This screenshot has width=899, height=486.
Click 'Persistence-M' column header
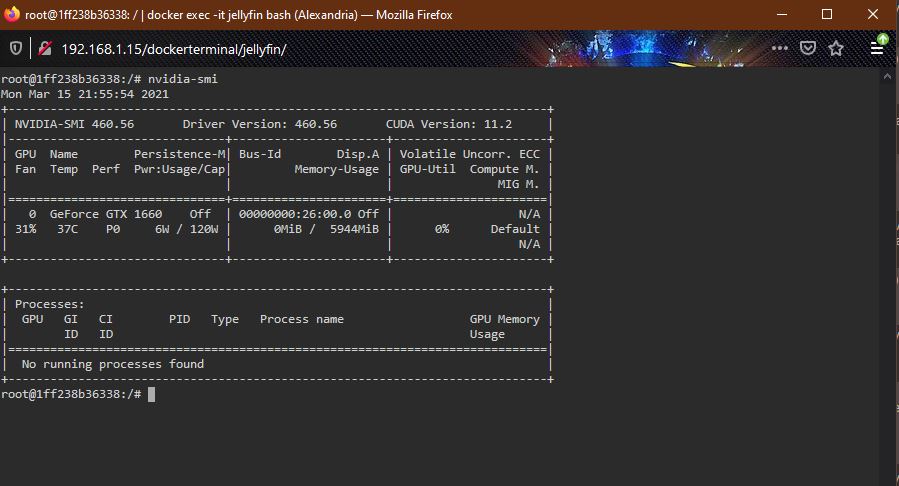(179, 154)
